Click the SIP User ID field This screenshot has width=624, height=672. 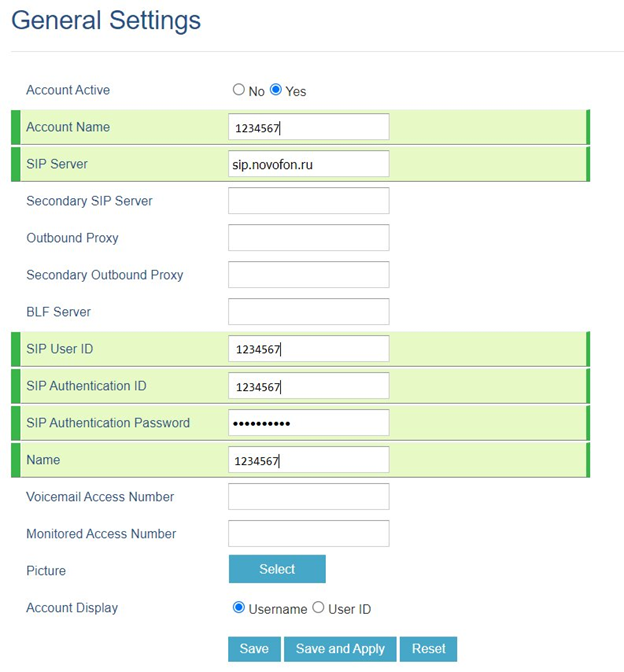coord(308,349)
